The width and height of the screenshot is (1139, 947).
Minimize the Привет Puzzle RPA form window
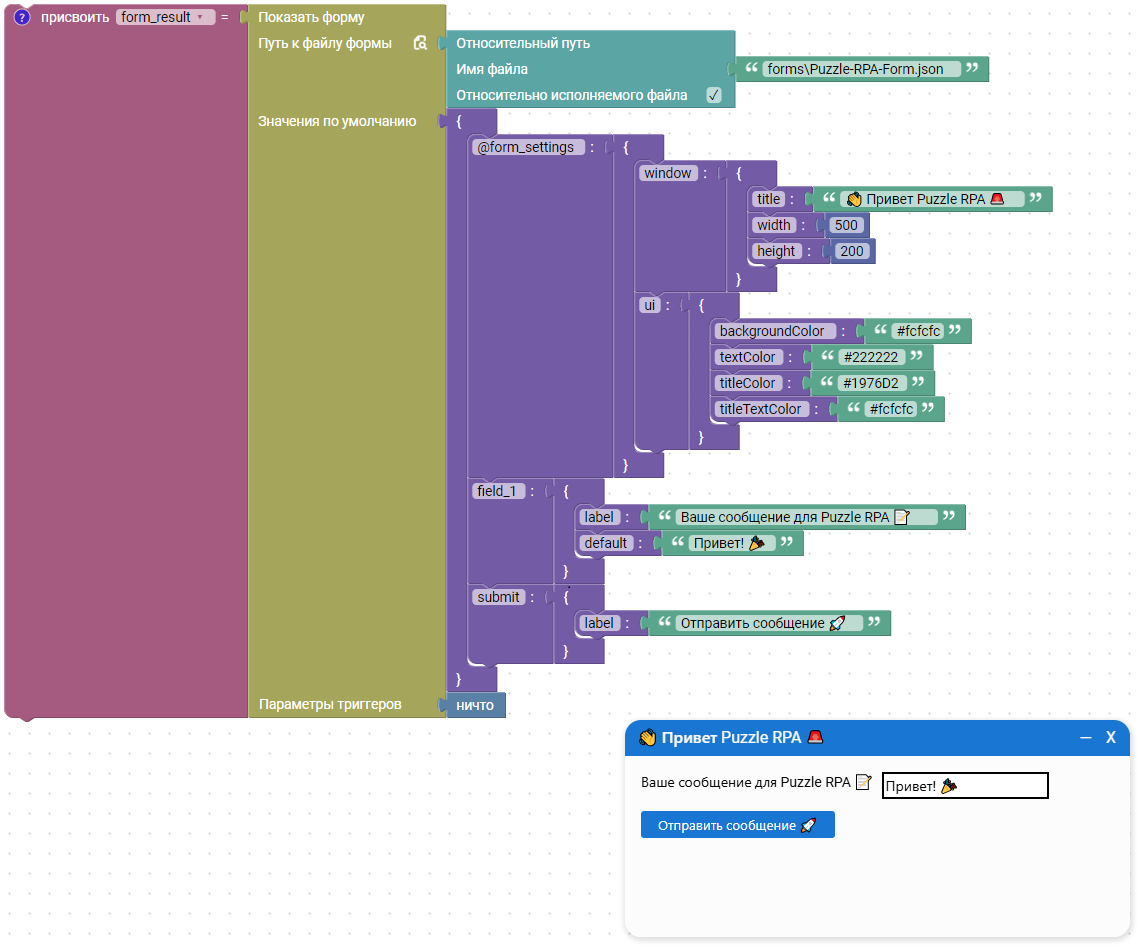[1086, 738]
